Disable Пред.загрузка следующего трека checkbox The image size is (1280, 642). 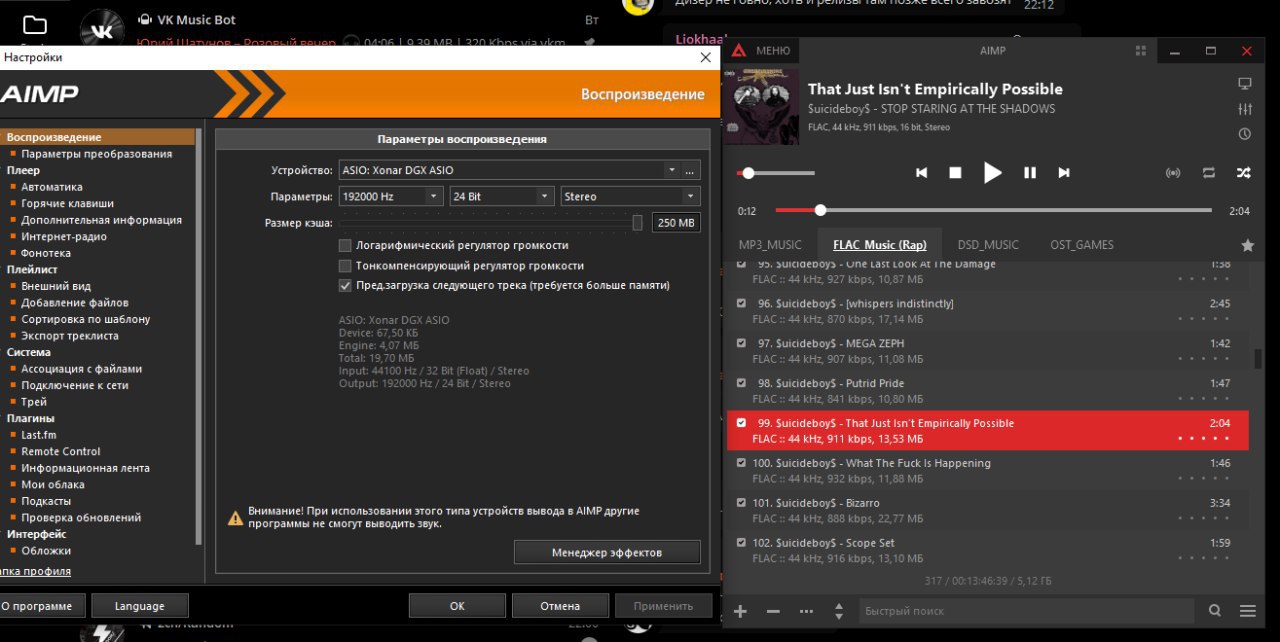[345, 285]
